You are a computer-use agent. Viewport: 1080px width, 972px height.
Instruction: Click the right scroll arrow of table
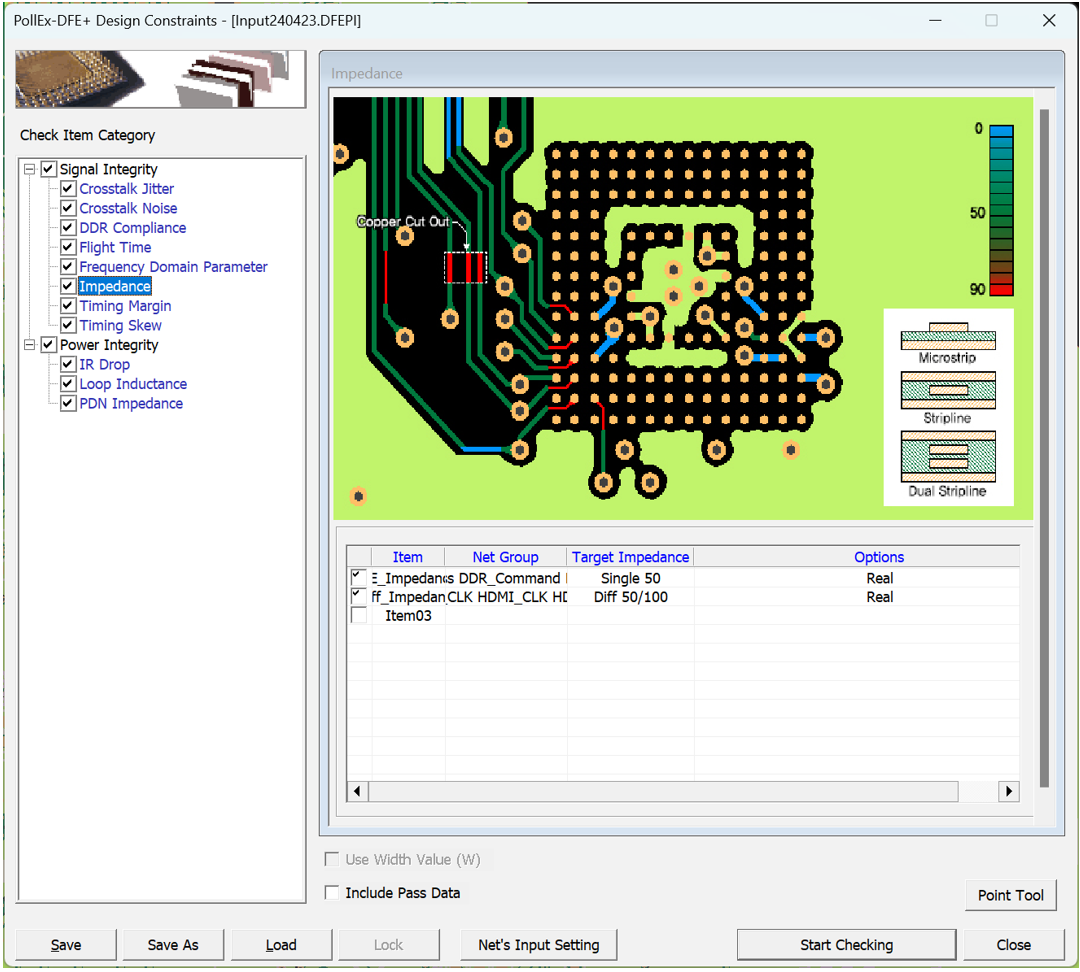1009,792
